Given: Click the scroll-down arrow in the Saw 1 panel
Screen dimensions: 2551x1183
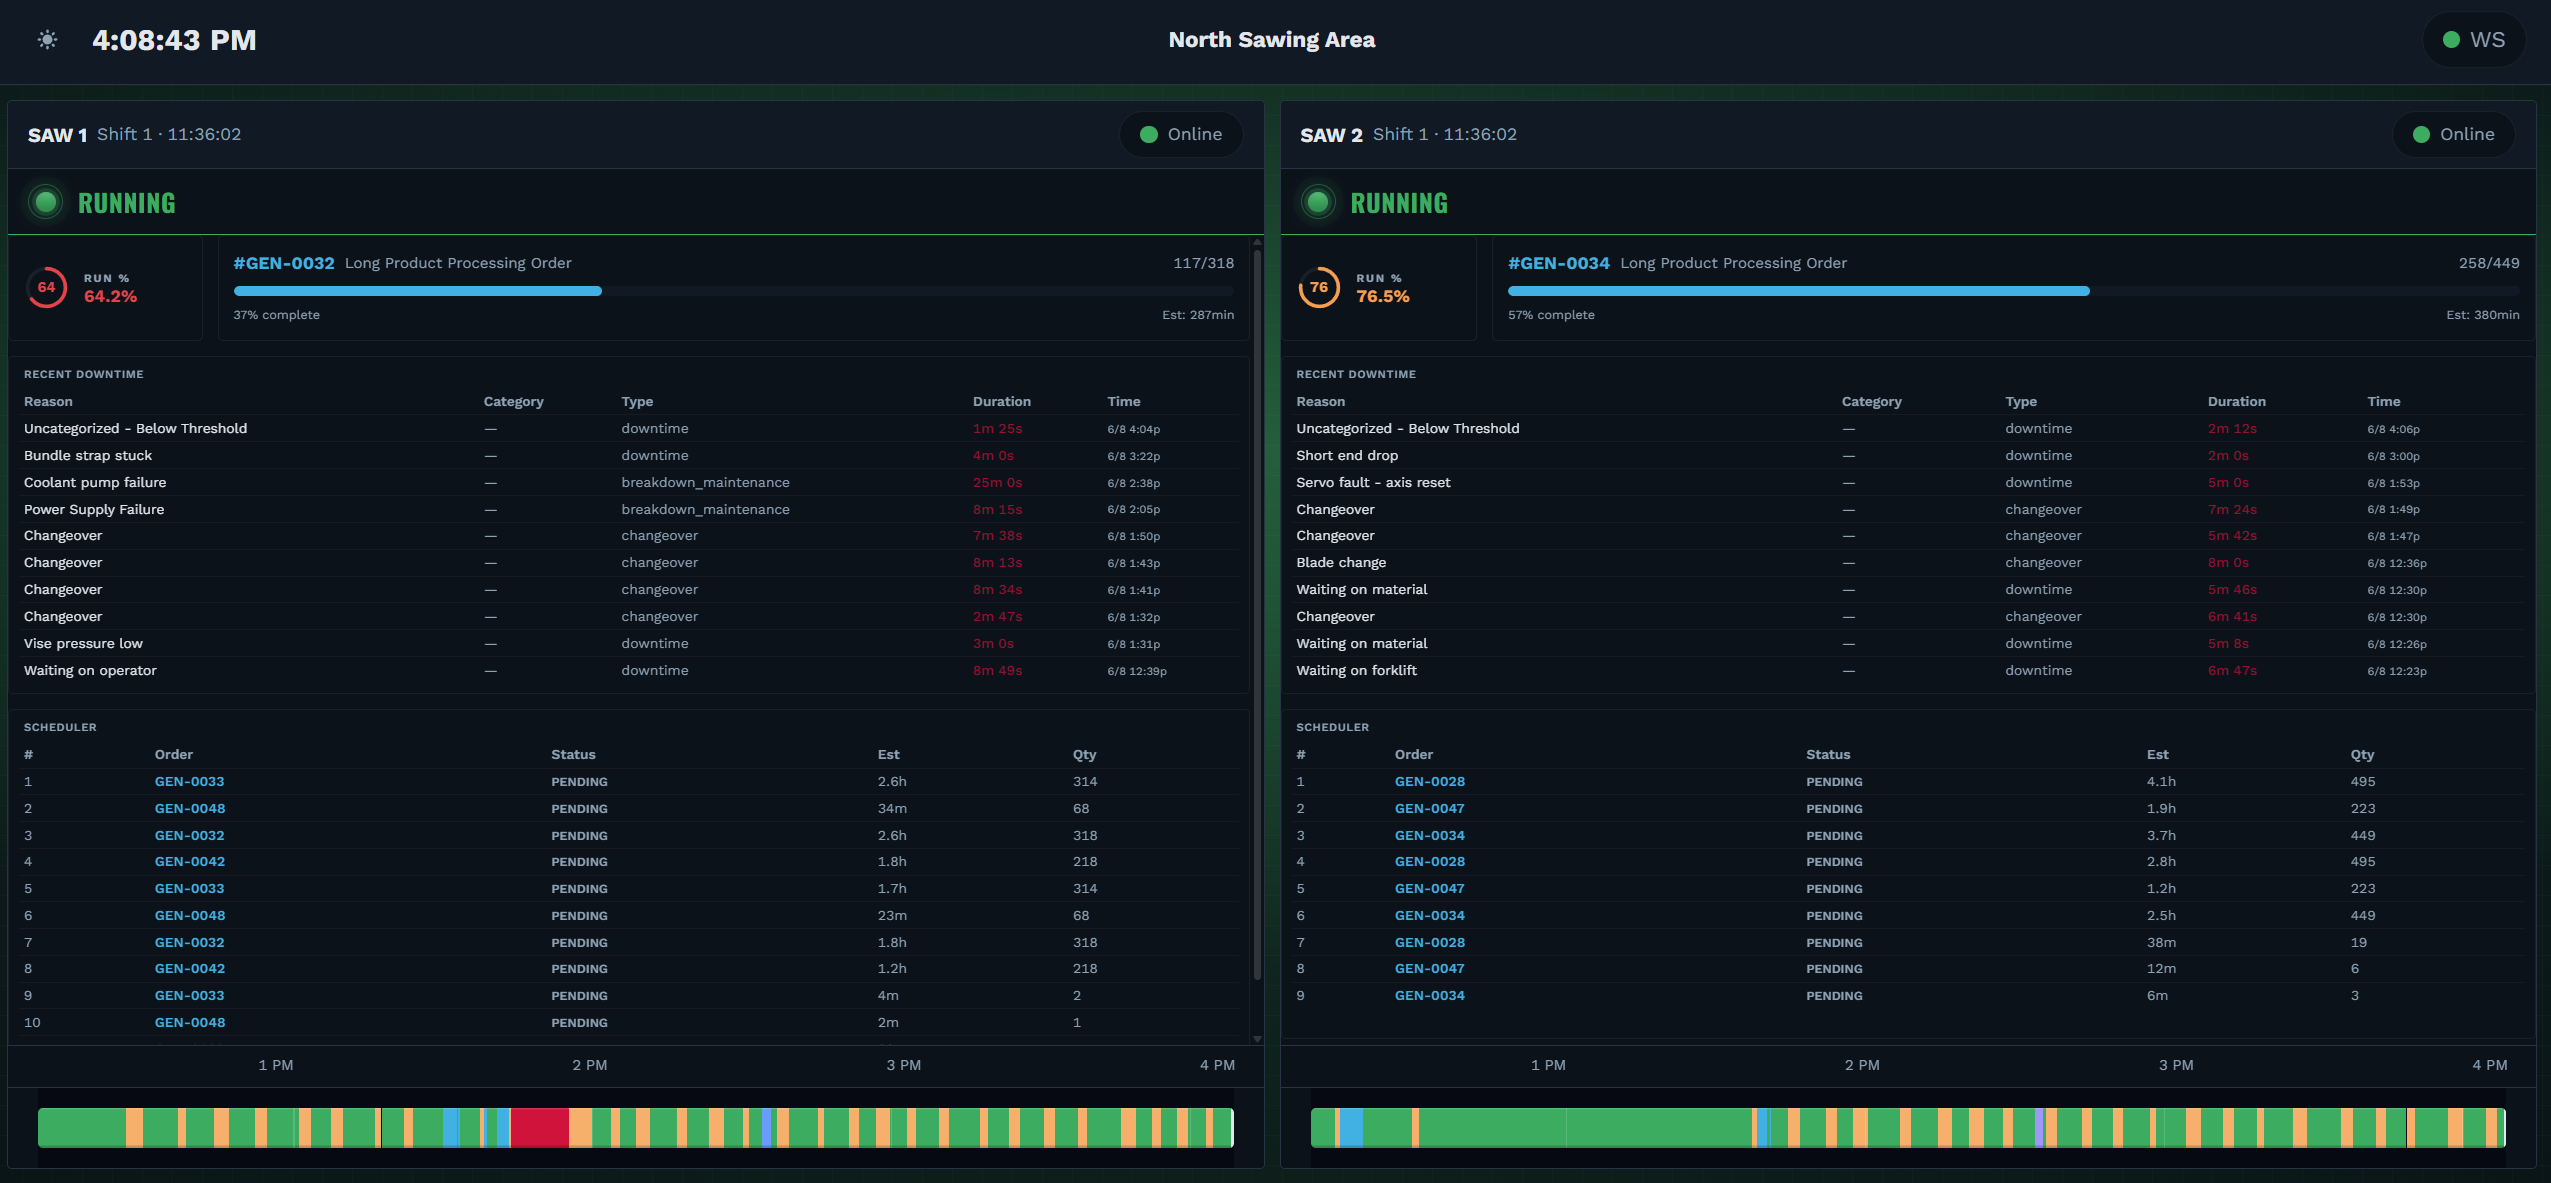Looking at the screenshot, I should tap(1257, 1039).
